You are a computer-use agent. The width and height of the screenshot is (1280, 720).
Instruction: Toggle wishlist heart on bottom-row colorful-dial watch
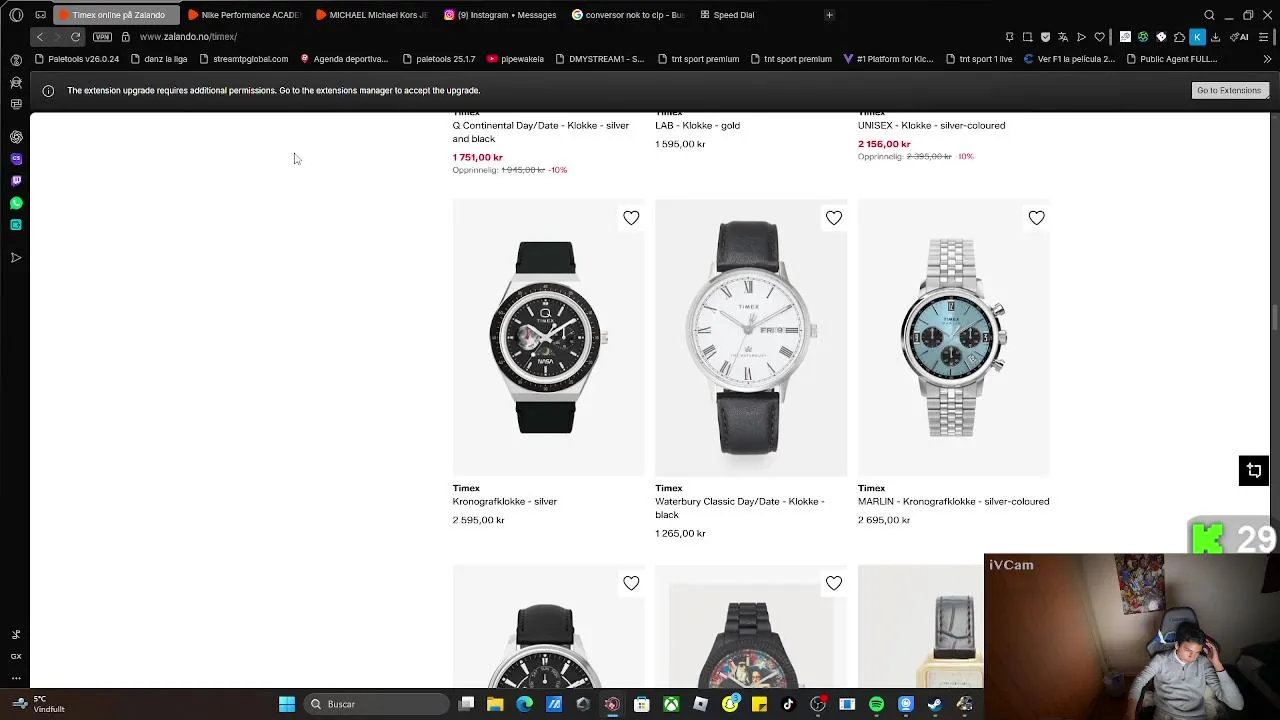click(x=834, y=583)
